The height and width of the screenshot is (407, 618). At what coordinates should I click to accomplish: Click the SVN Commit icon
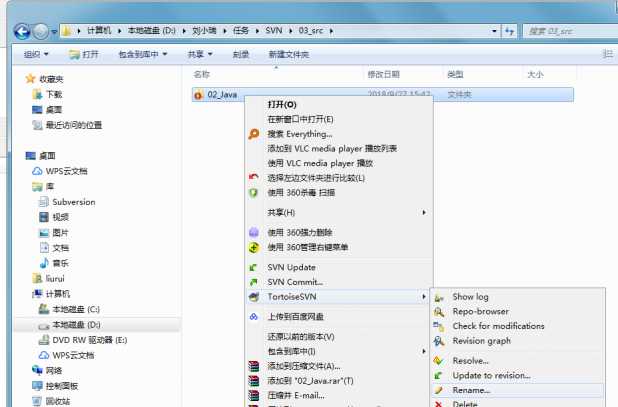pos(253,282)
